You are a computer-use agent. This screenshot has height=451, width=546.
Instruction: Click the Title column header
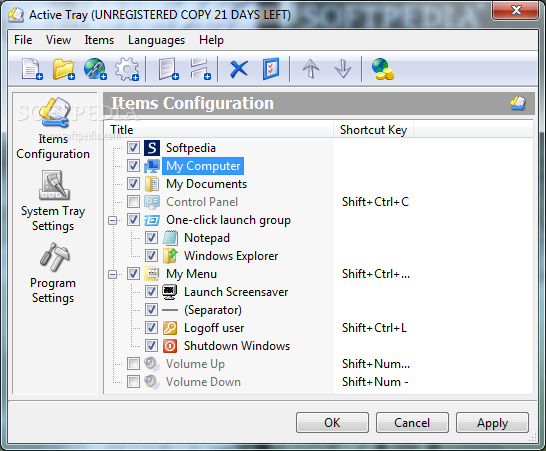click(219, 130)
